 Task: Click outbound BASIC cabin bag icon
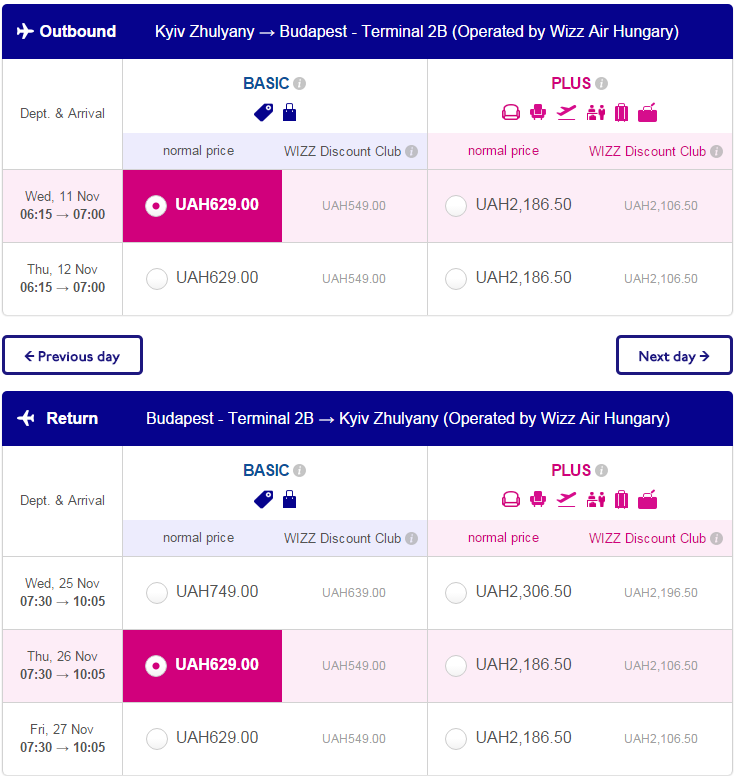290,112
